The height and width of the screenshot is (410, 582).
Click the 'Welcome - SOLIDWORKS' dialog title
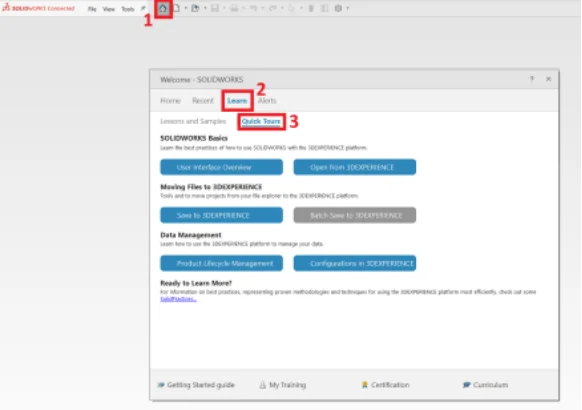click(202, 79)
